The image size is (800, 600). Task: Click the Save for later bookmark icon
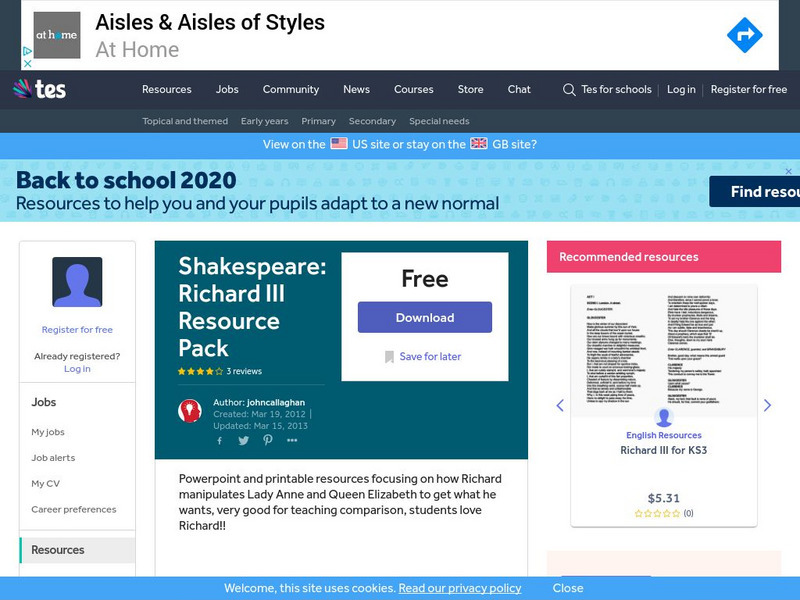coord(389,357)
